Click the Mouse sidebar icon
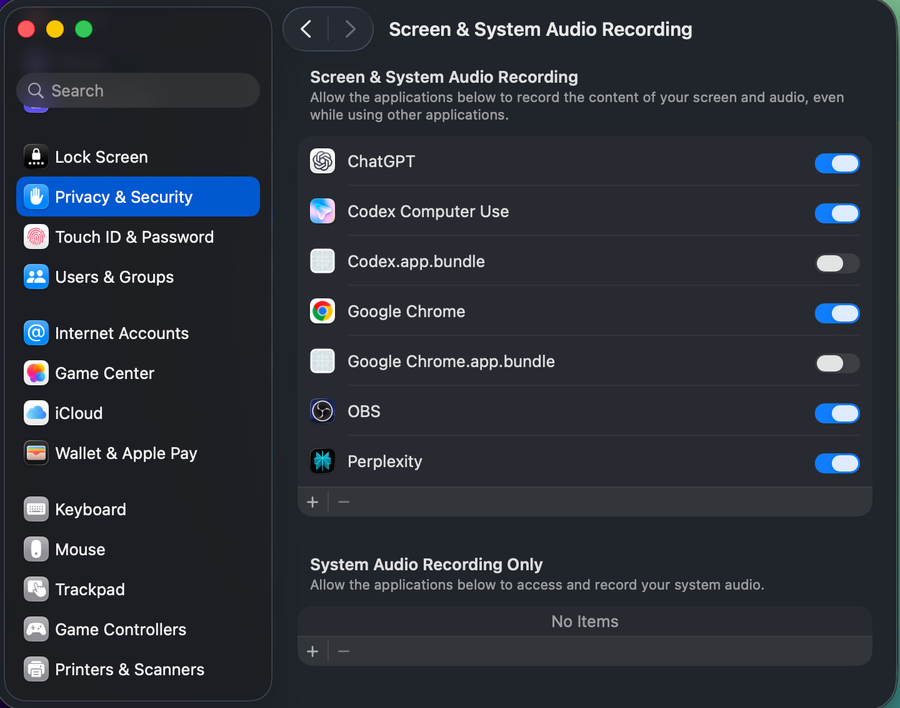 click(36, 550)
